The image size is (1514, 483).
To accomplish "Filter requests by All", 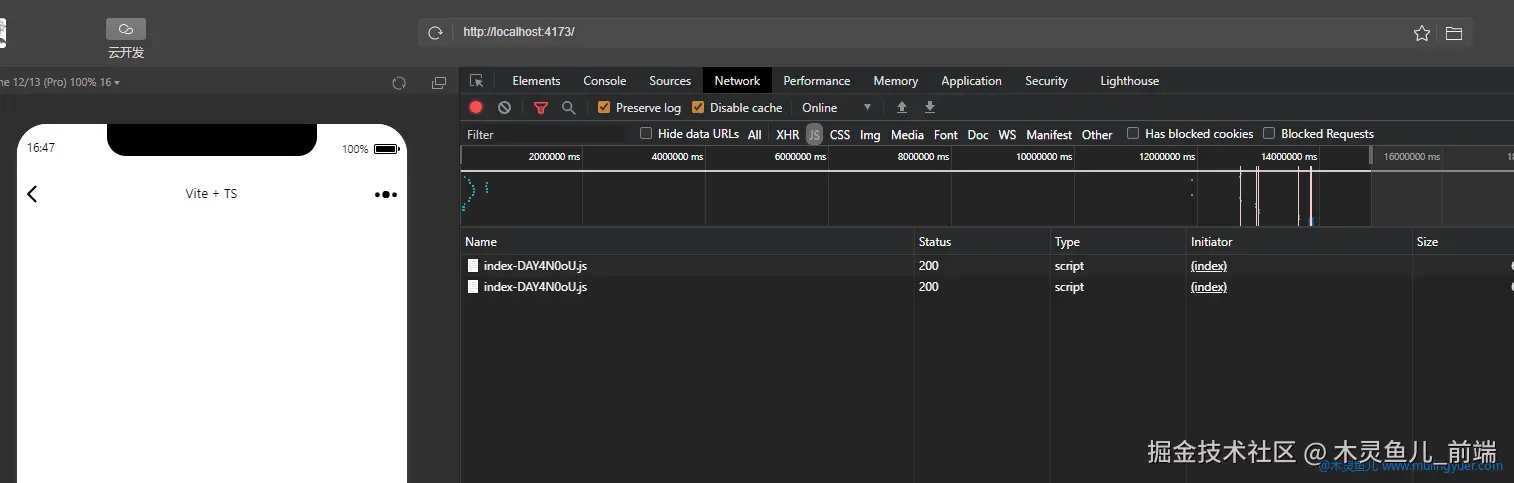I will pos(754,134).
